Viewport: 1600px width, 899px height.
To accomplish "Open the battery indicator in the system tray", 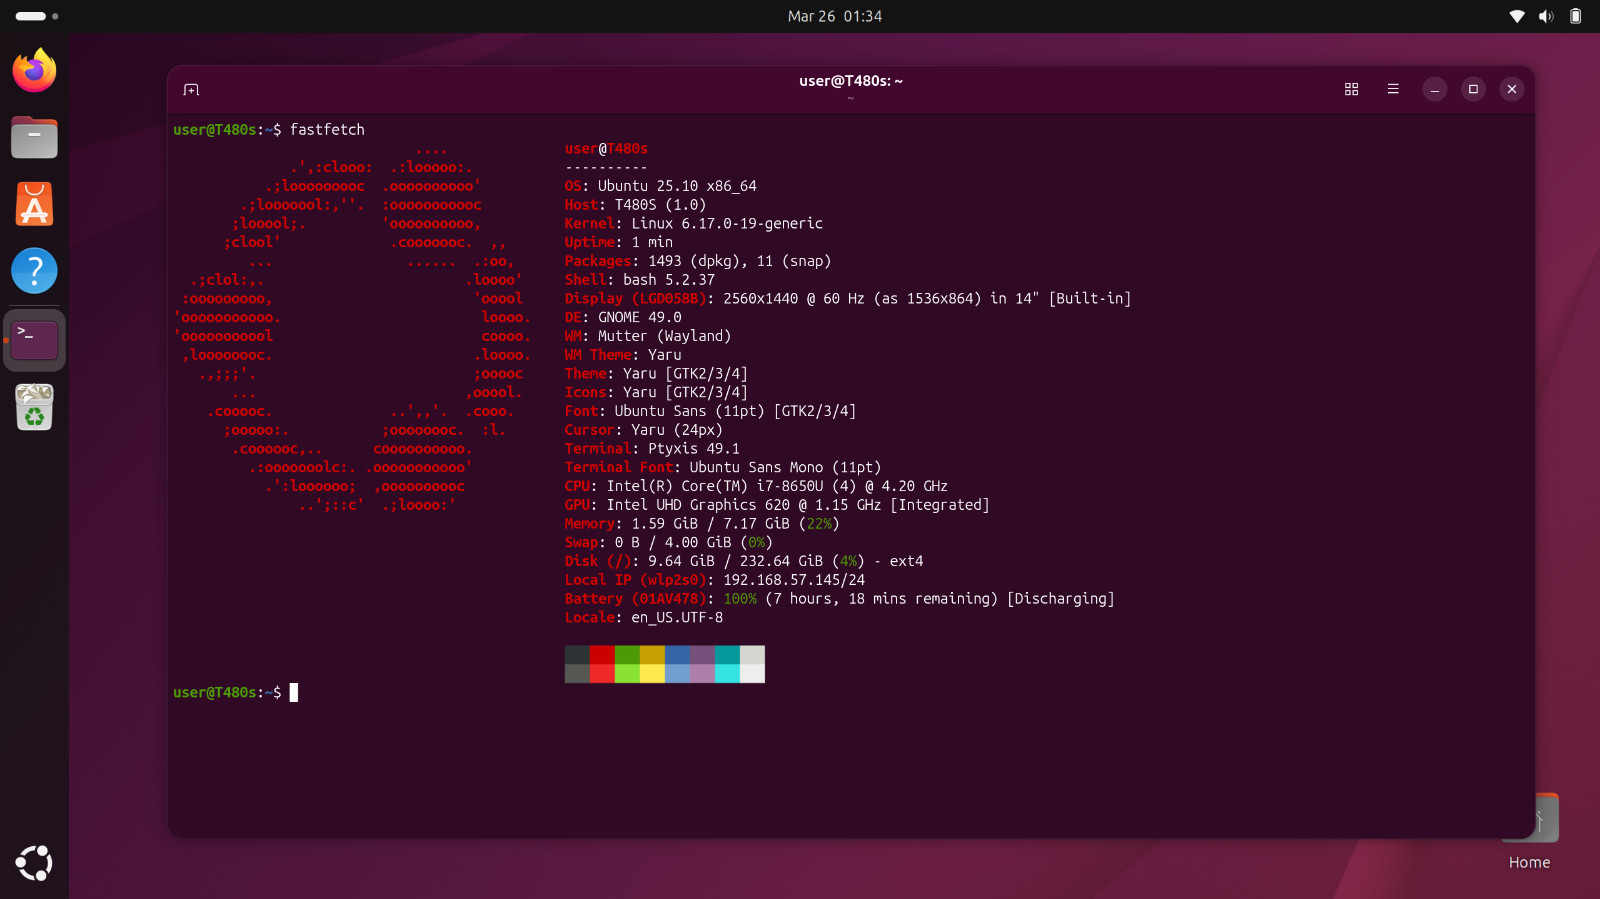I will pyautogui.click(x=1575, y=16).
